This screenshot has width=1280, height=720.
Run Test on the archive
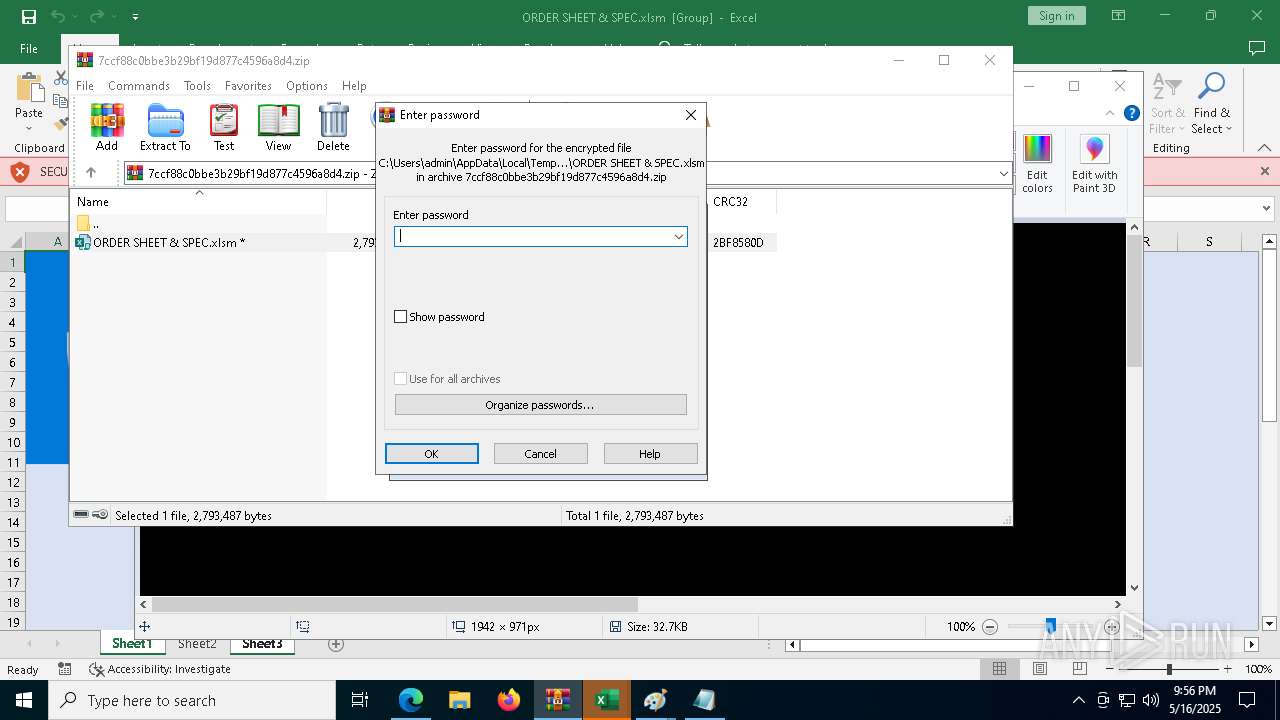coord(224,128)
